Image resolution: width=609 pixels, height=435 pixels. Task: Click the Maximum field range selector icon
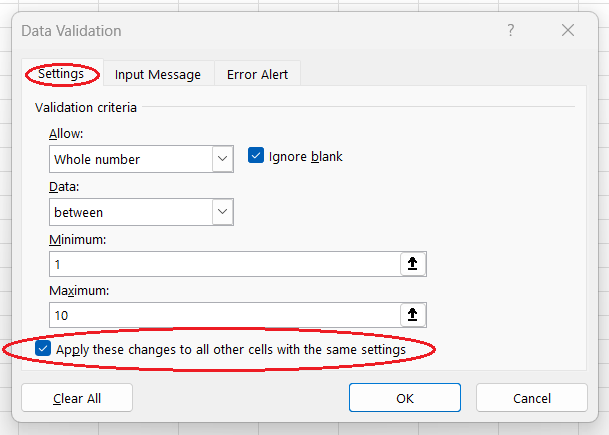click(x=411, y=315)
